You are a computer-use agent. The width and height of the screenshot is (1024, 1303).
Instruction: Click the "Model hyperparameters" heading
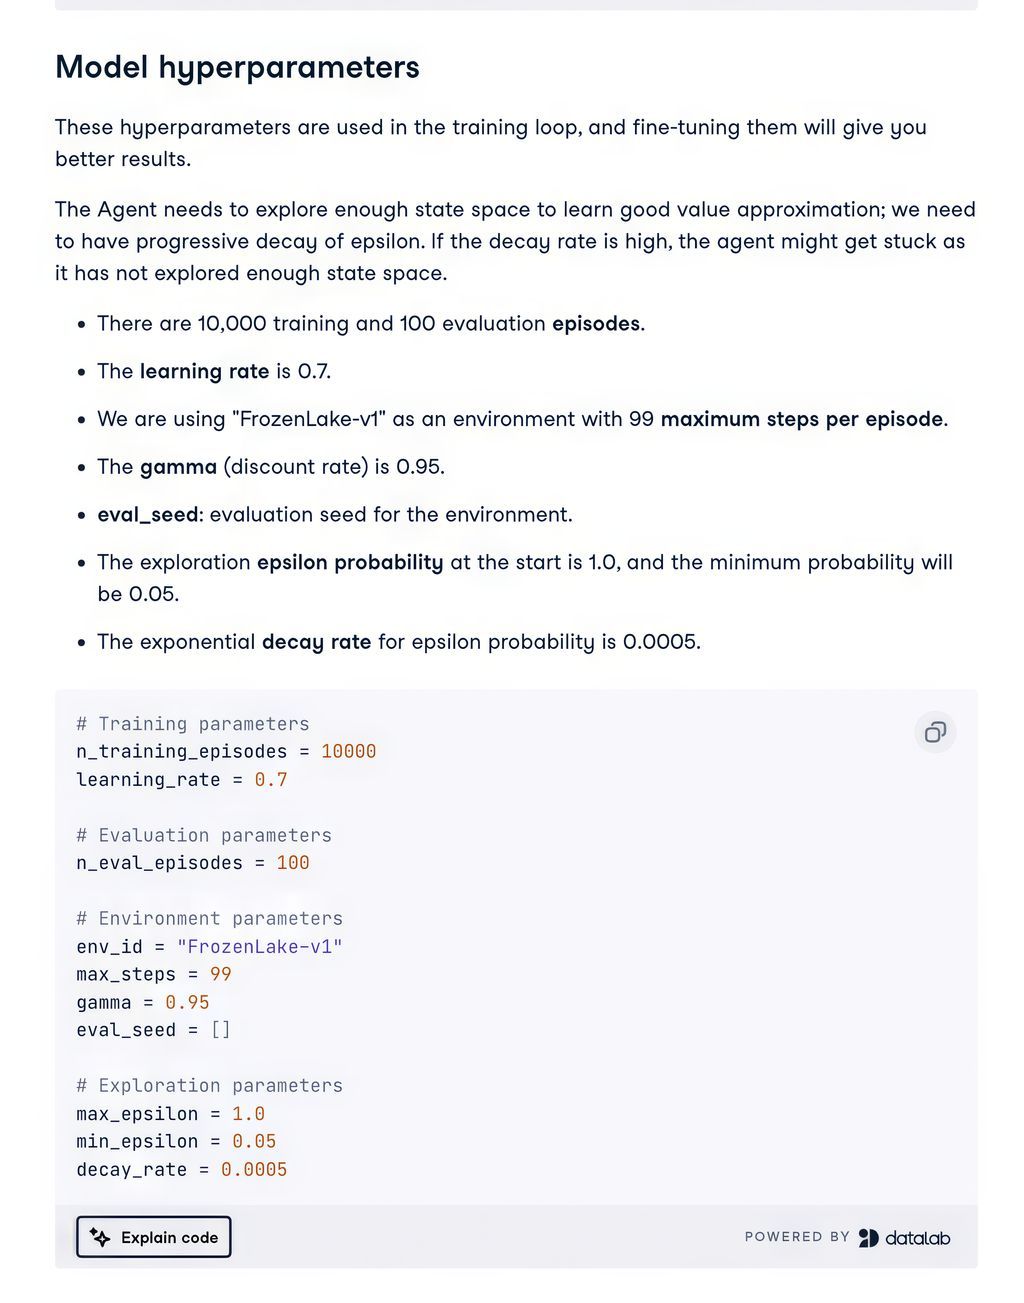(237, 67)
